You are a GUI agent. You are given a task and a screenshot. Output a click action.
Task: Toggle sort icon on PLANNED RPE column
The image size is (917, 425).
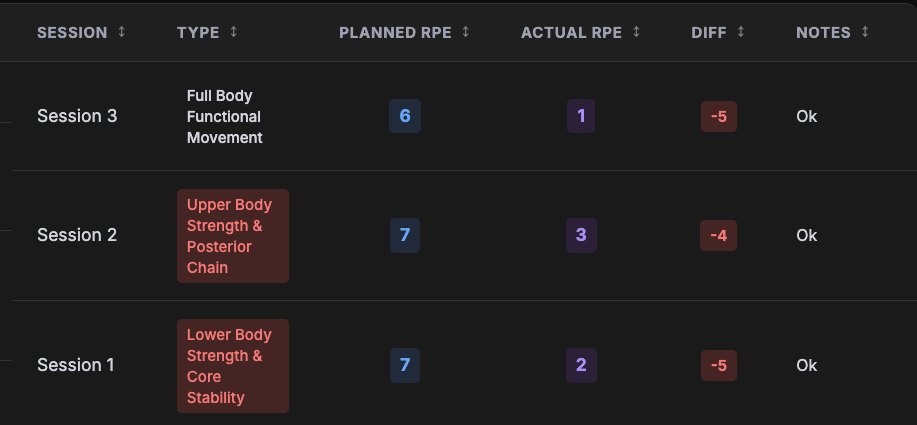point(466,32)
